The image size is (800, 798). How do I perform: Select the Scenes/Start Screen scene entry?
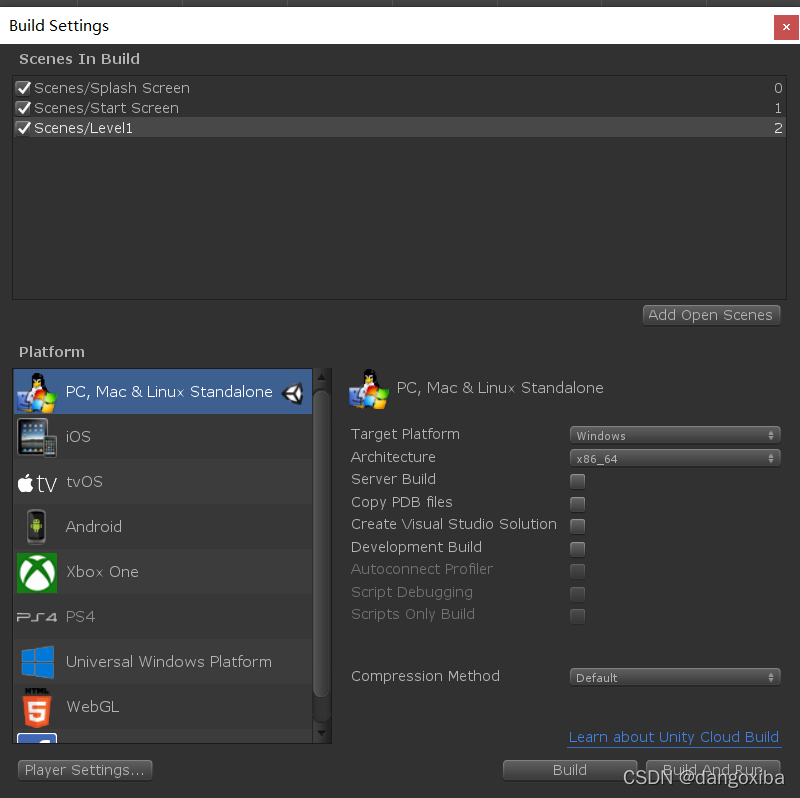click(x=399, y=108)
